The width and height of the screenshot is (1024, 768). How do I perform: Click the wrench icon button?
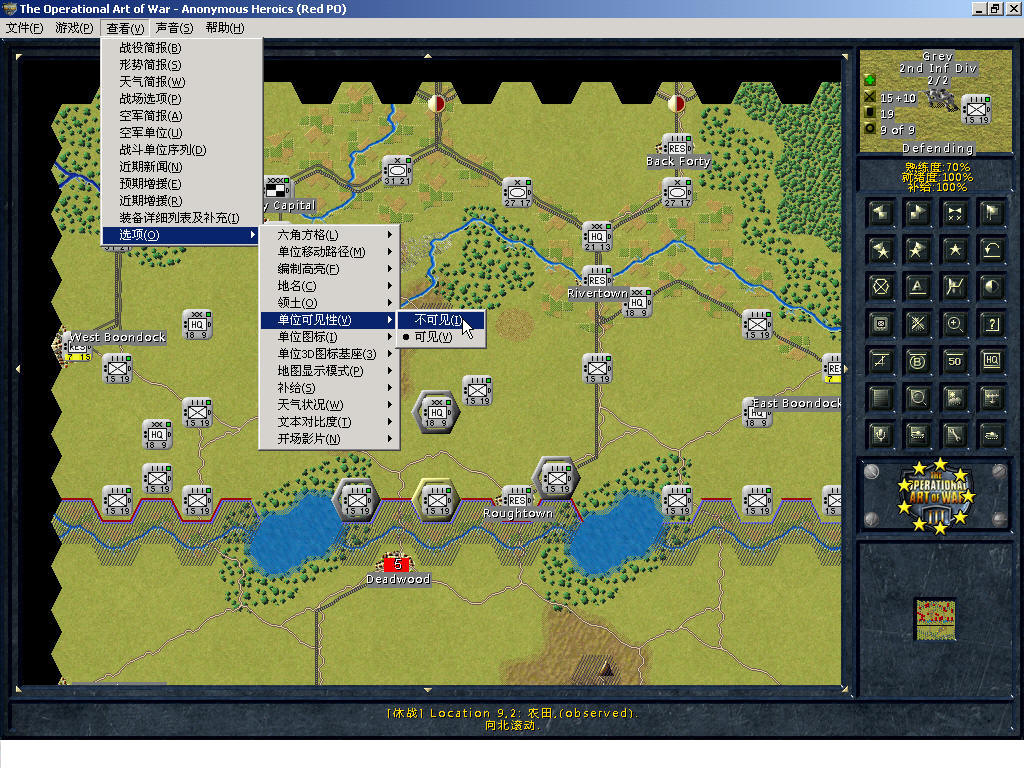955,434
